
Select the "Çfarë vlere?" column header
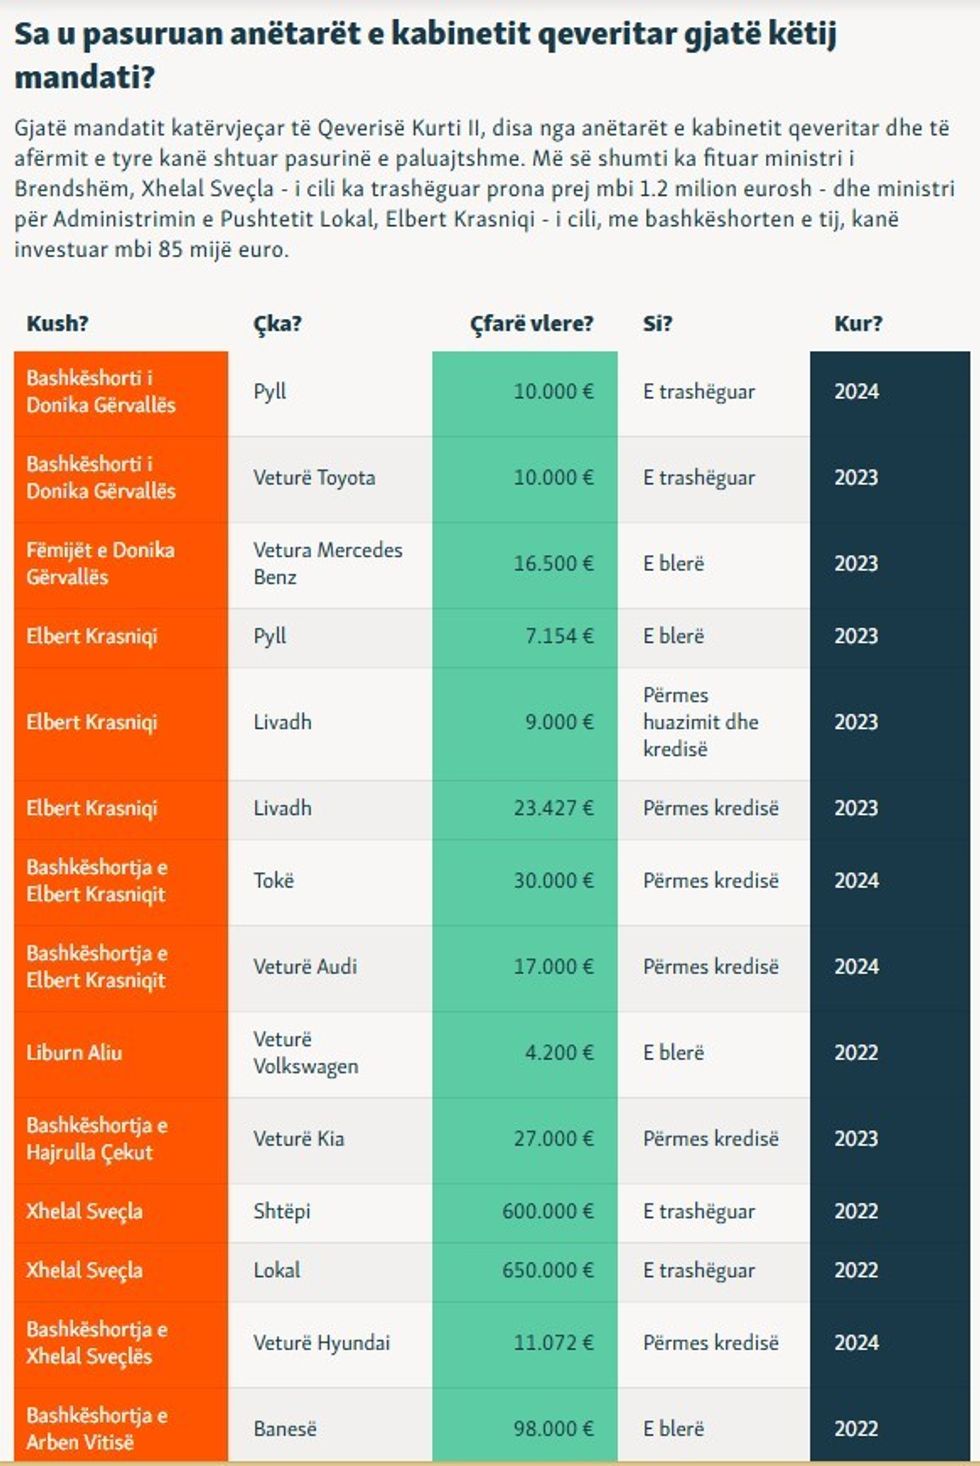[531, 324]
